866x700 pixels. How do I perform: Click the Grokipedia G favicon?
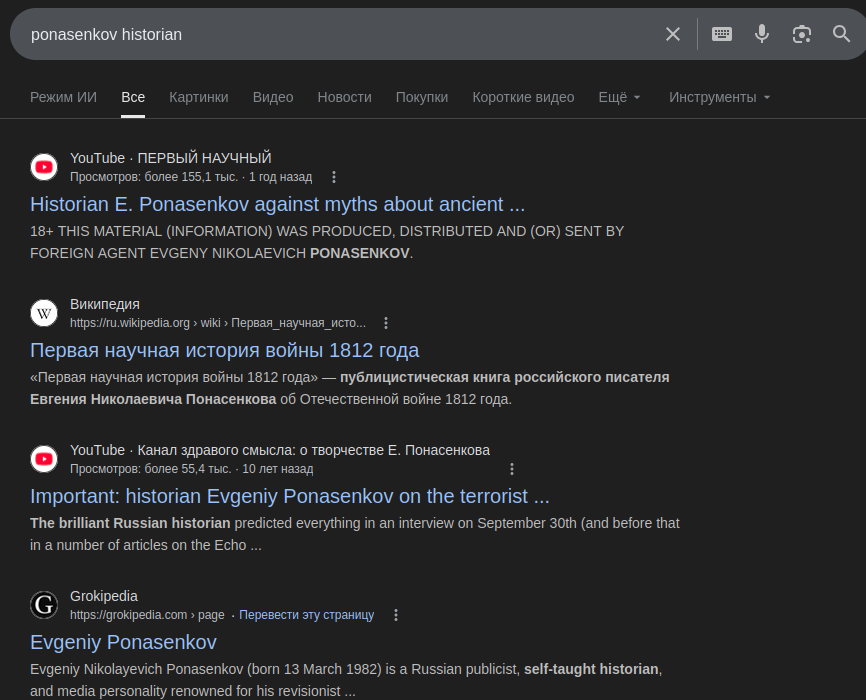[x=44, y=605]
